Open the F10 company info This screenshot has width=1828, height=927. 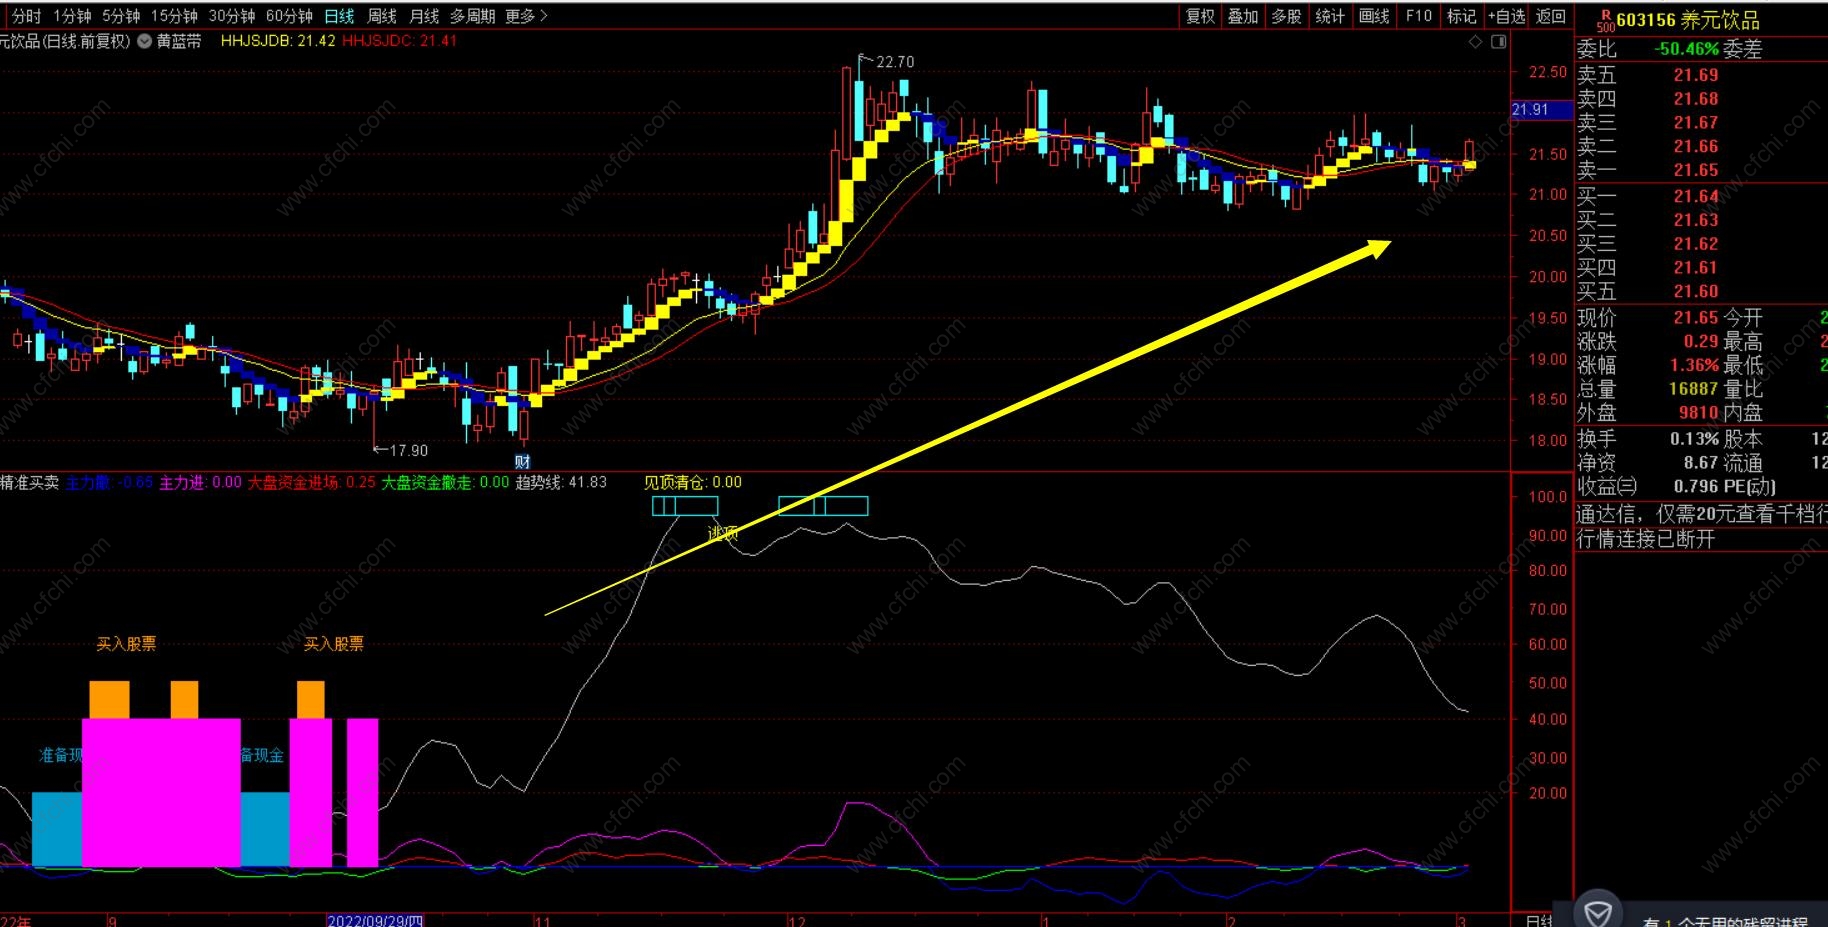pyautogui.click(x=1418, y=16)
